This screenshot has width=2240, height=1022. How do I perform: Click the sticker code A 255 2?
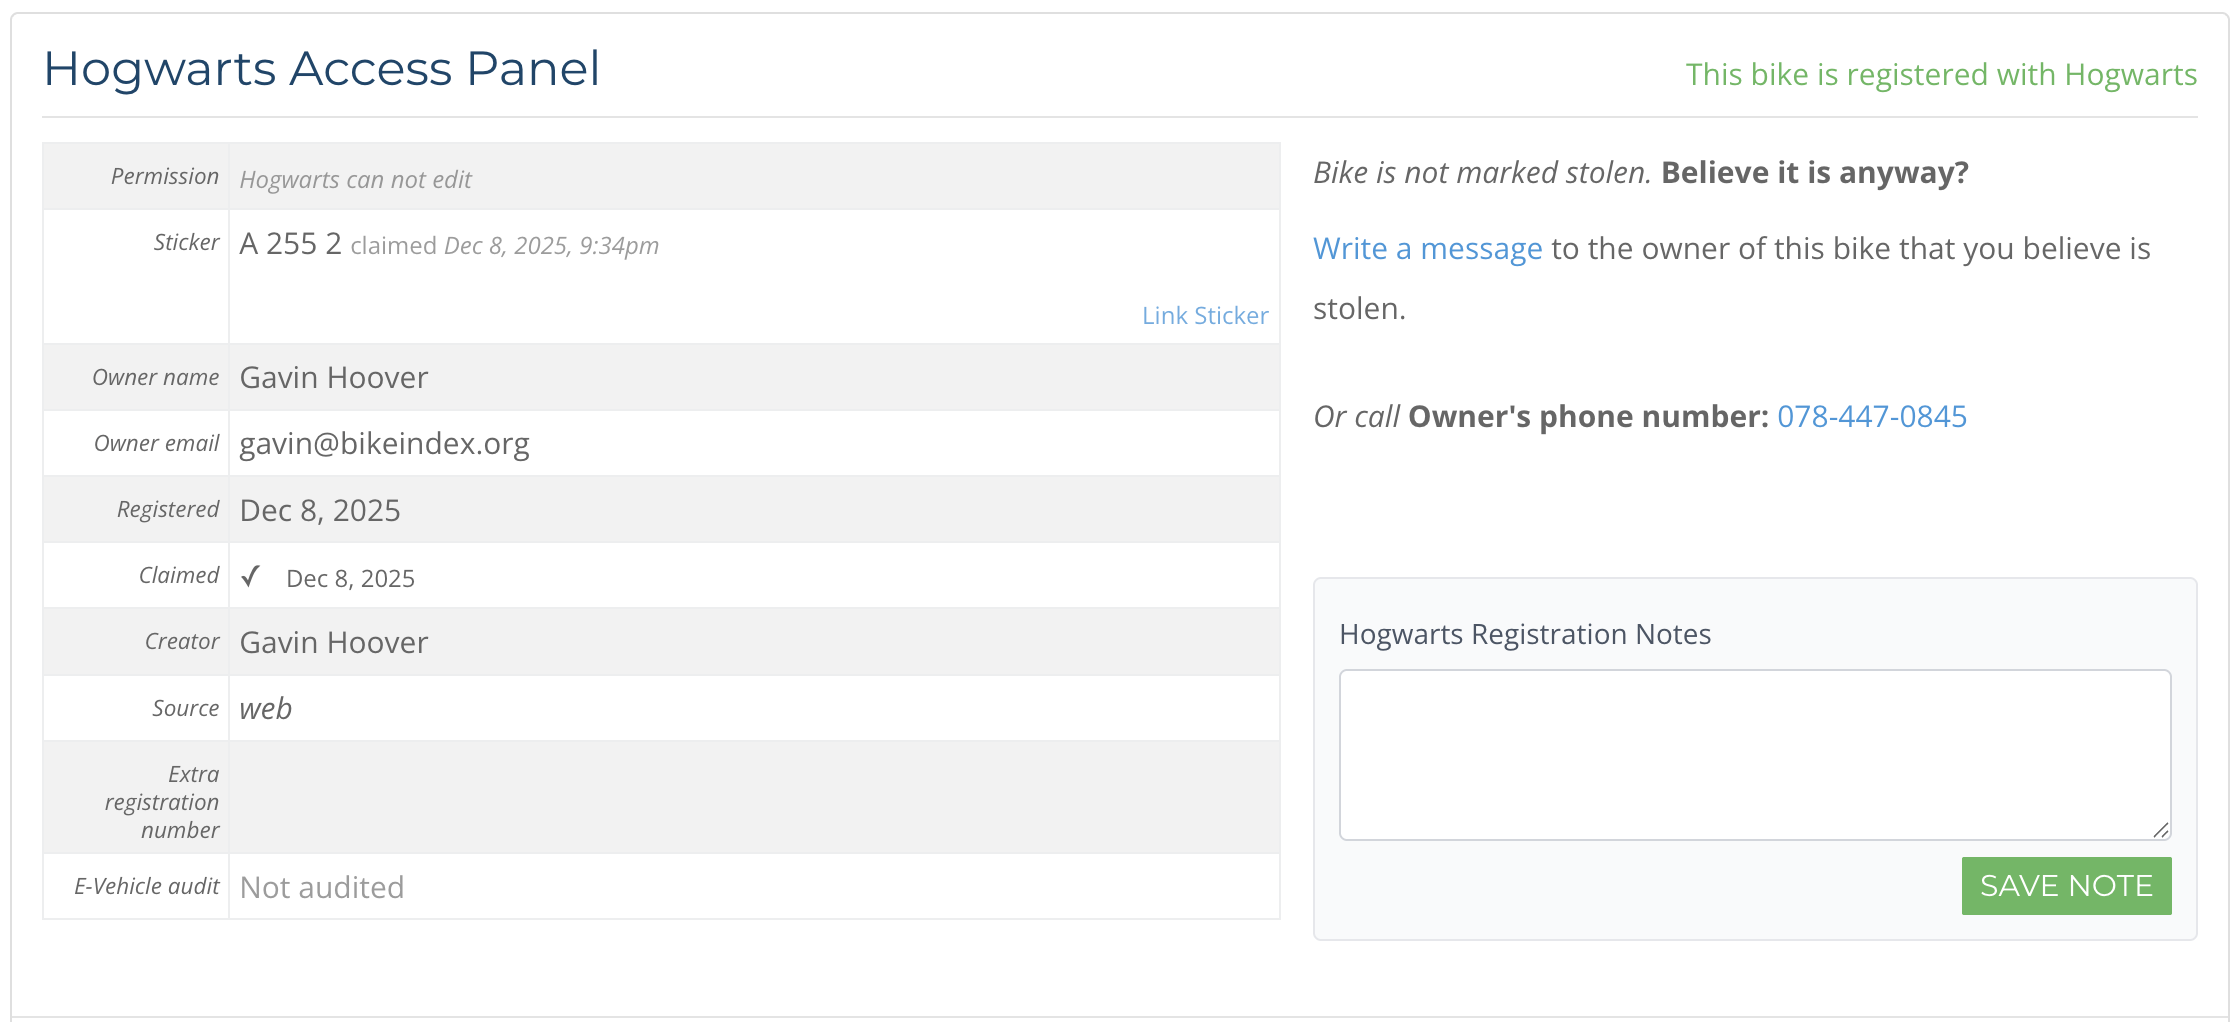coord(290,244)
